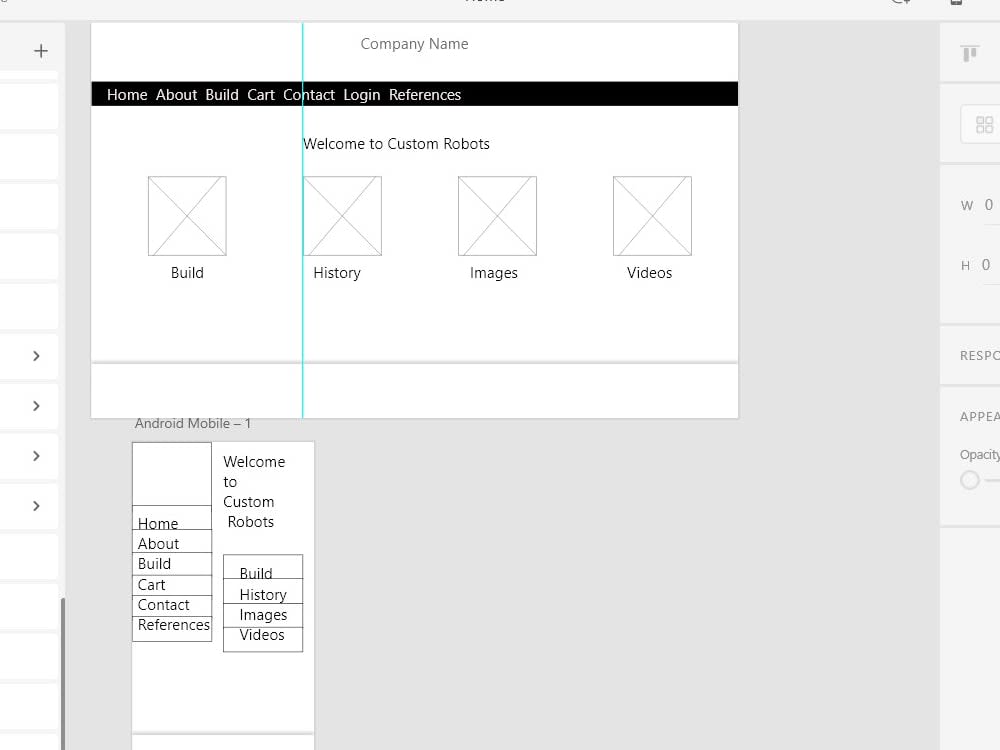Viewport: 1000px width, 750px height.
Task: Click the W width field in the right panel
Action: (x=989, y=205)
